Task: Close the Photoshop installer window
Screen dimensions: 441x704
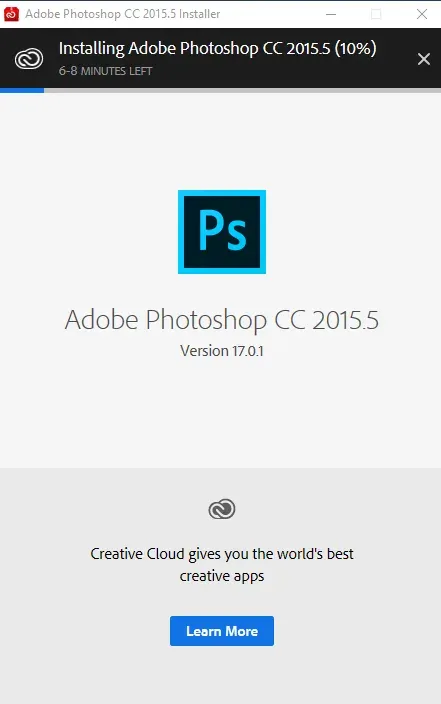Action: 422,14
